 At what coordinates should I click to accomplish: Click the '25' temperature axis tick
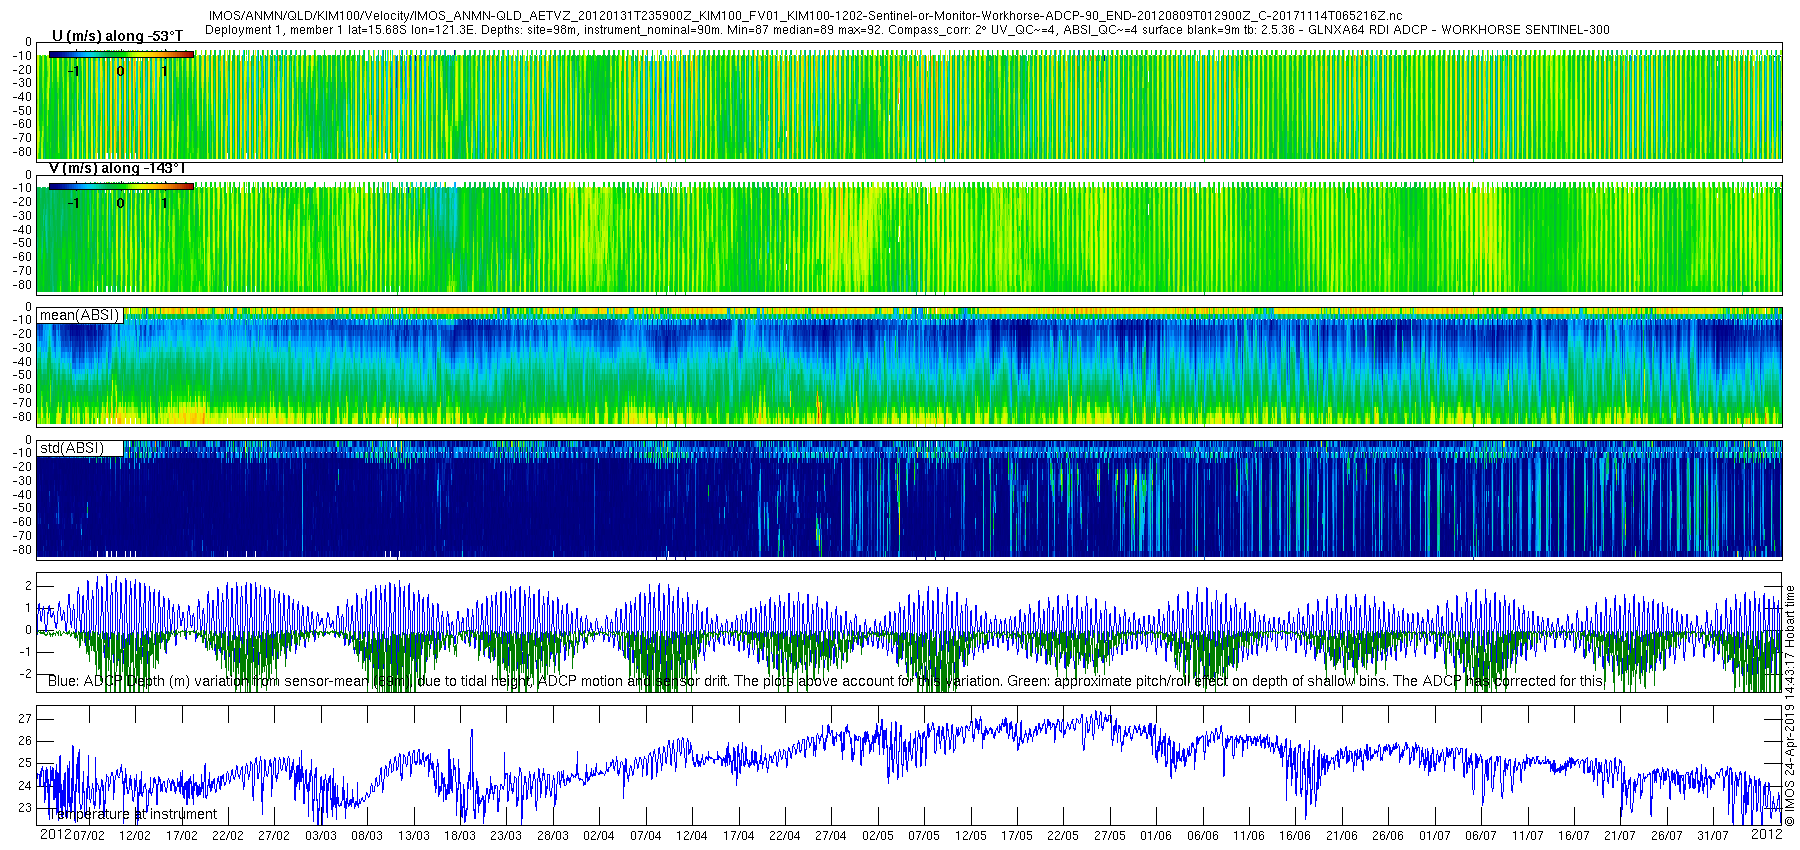[x=25, y=763]
